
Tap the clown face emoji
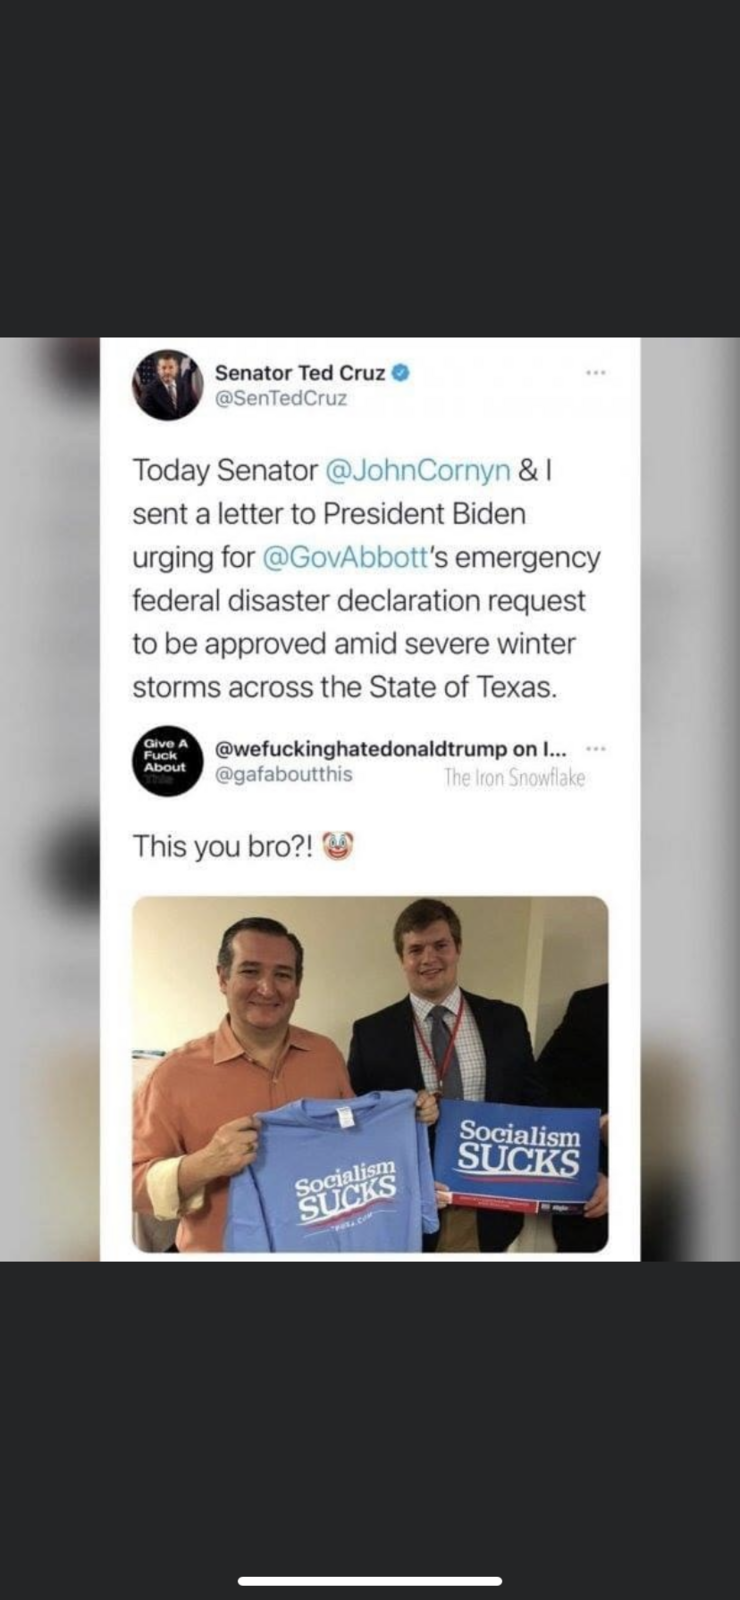(339, 846)
